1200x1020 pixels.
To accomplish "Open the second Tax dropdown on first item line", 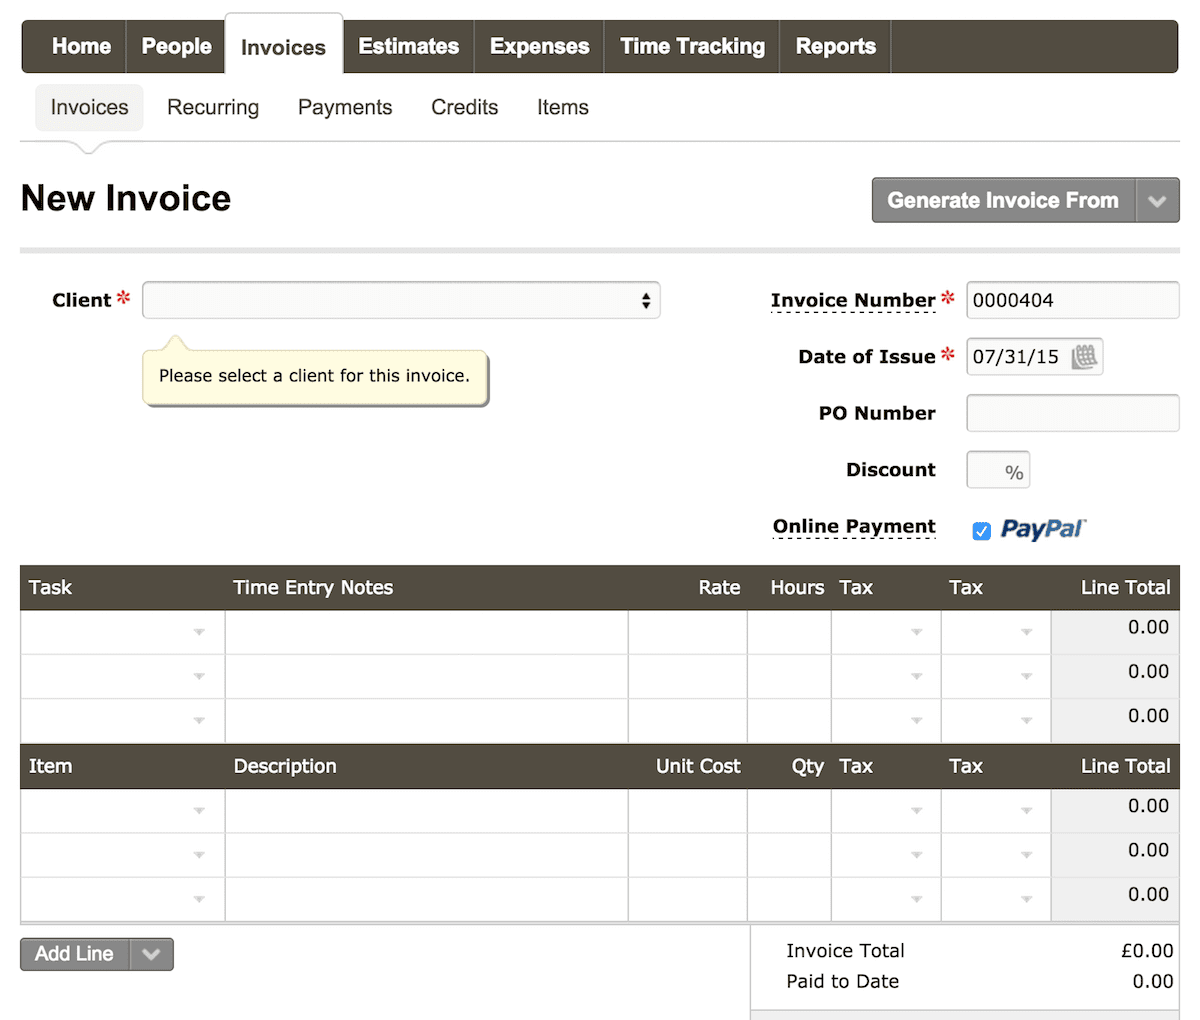I will [1027, 811].
